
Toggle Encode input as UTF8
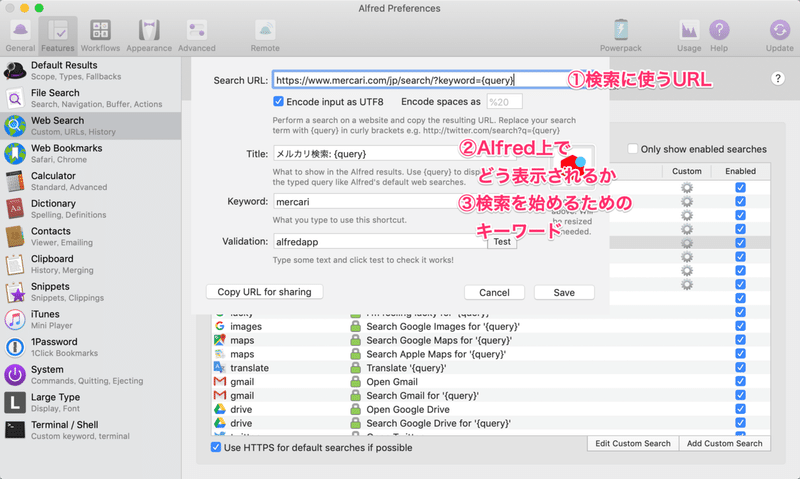pyautogui.click(x=278, y=102)
